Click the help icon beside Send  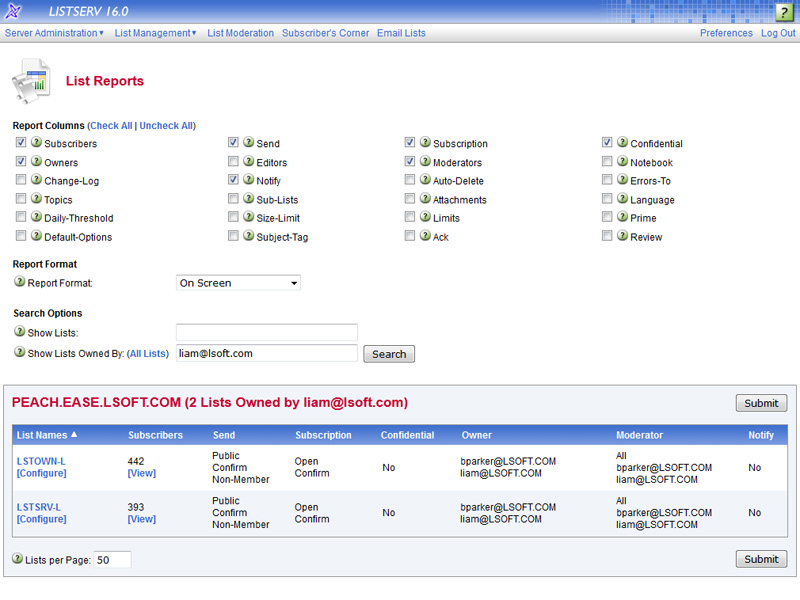tap(248, 142)
